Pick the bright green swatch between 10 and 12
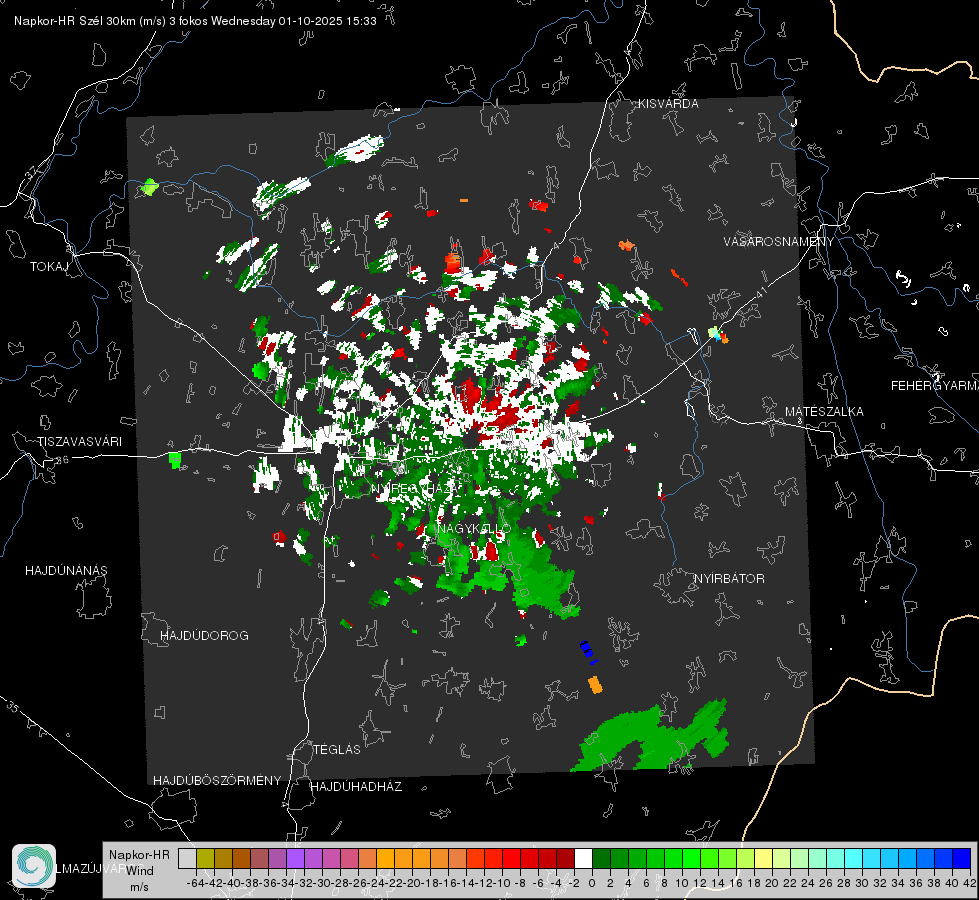 point(691,858)
